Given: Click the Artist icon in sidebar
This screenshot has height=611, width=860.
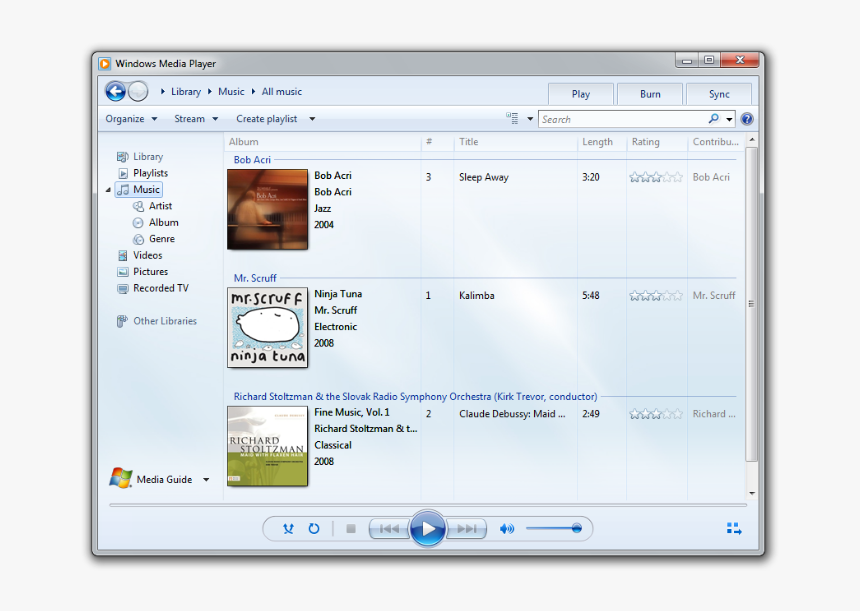Looking at the screenshot, I should [138, 206].
